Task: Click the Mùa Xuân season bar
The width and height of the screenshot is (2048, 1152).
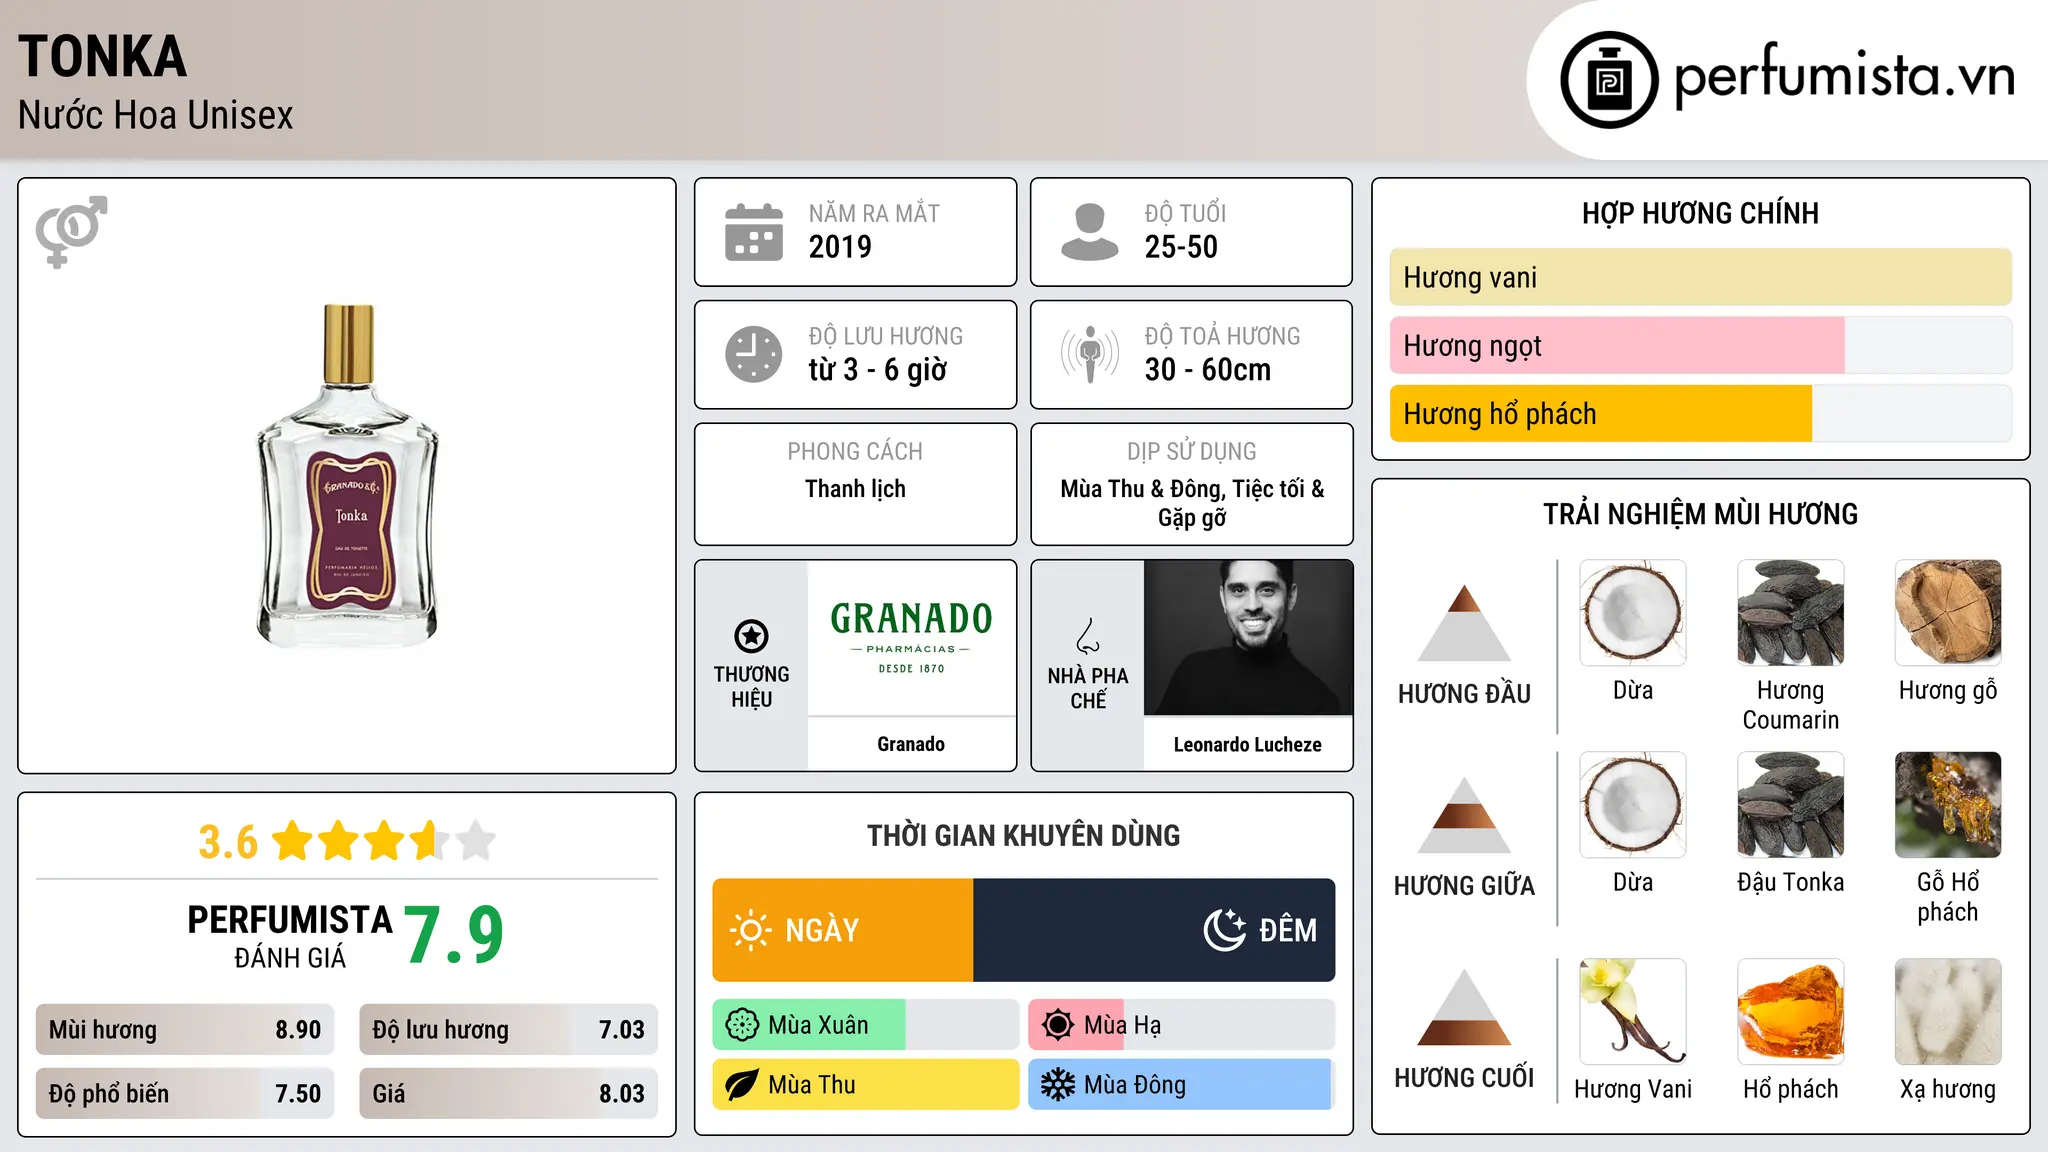Action: [x=866, y=1025]
